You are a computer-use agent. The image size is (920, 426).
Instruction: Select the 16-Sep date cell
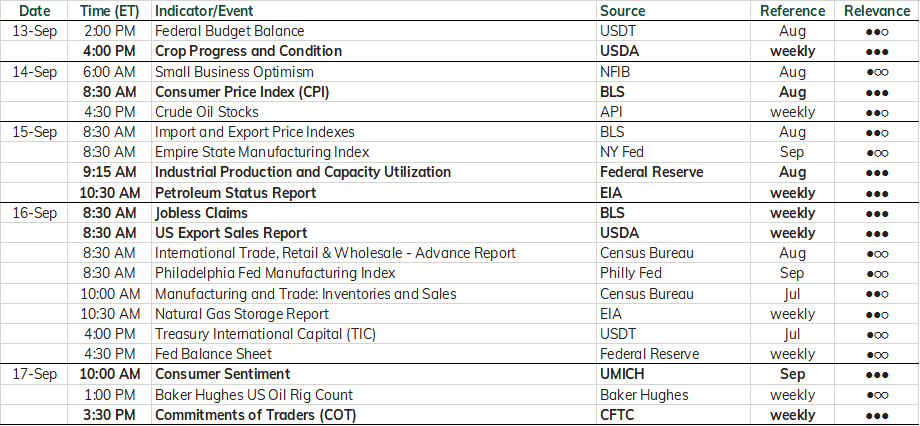coord(35,213)
